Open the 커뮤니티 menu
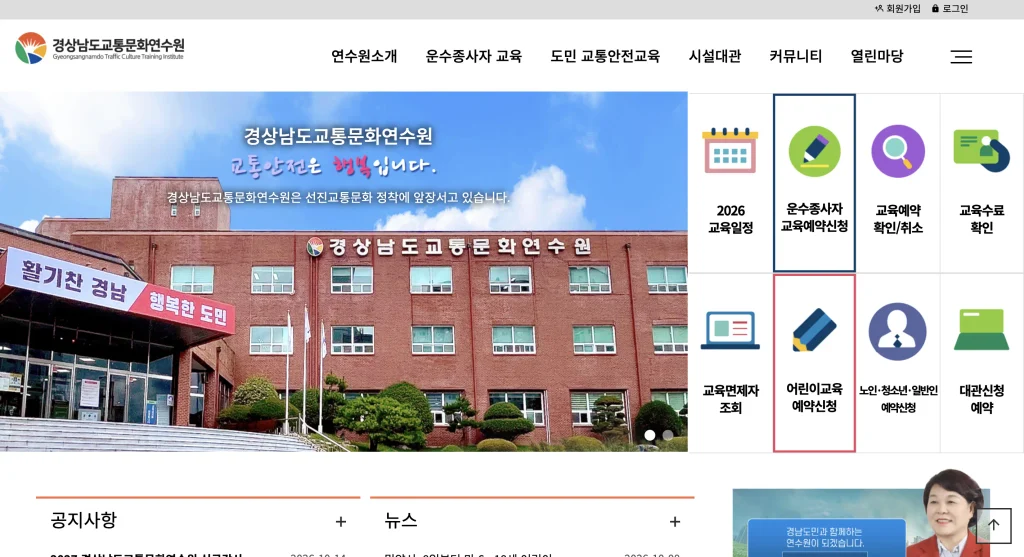The width and height of the screenshot is (1024, 557). pyautogui.click(x=795, y=56)
